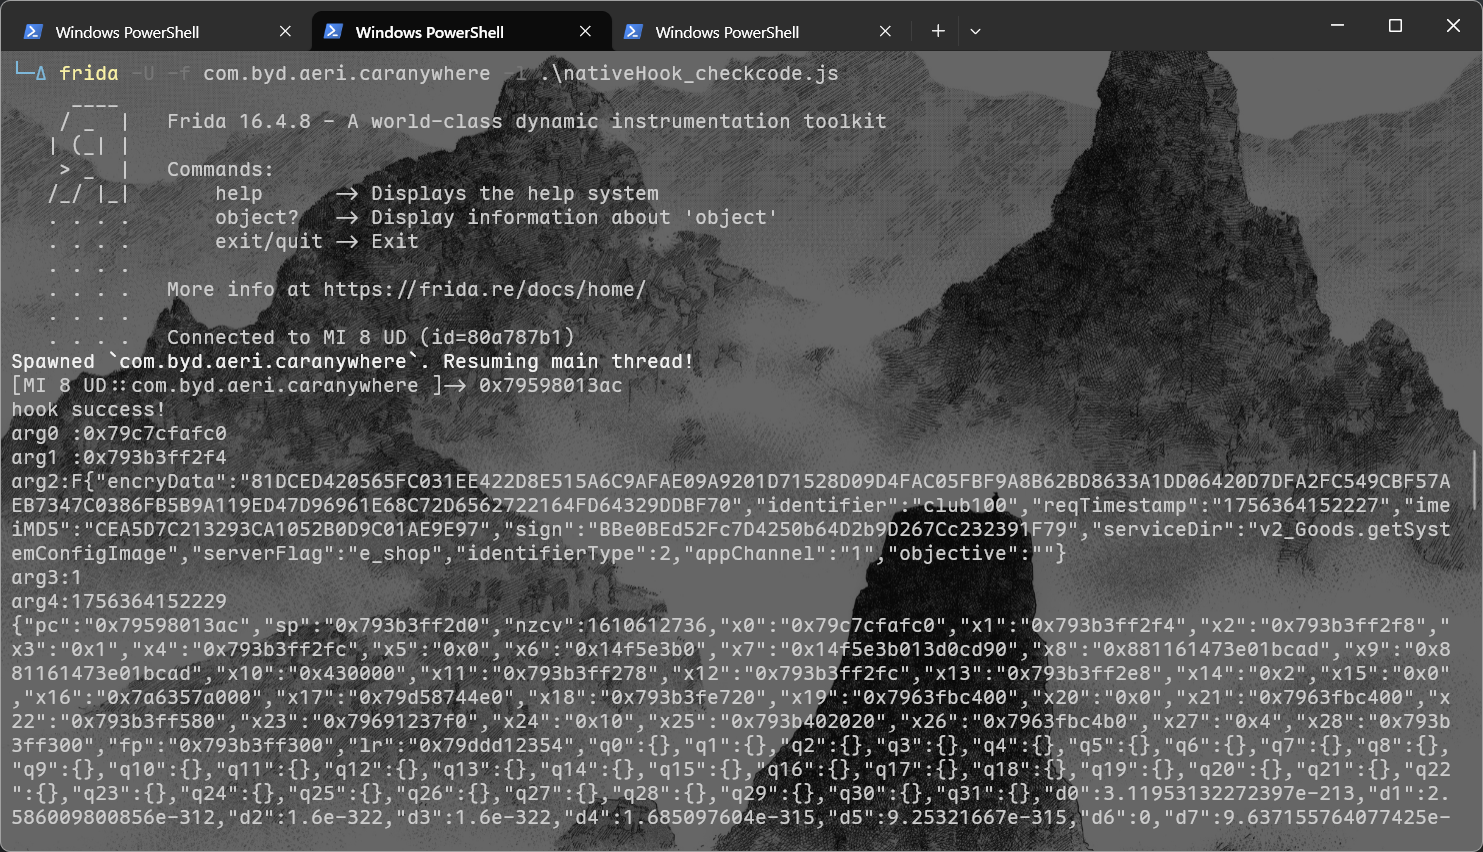The width and height of the screenshot is (1483, 852).
Task: Open the new tab profile dropdown
Action: click(975, 31)
